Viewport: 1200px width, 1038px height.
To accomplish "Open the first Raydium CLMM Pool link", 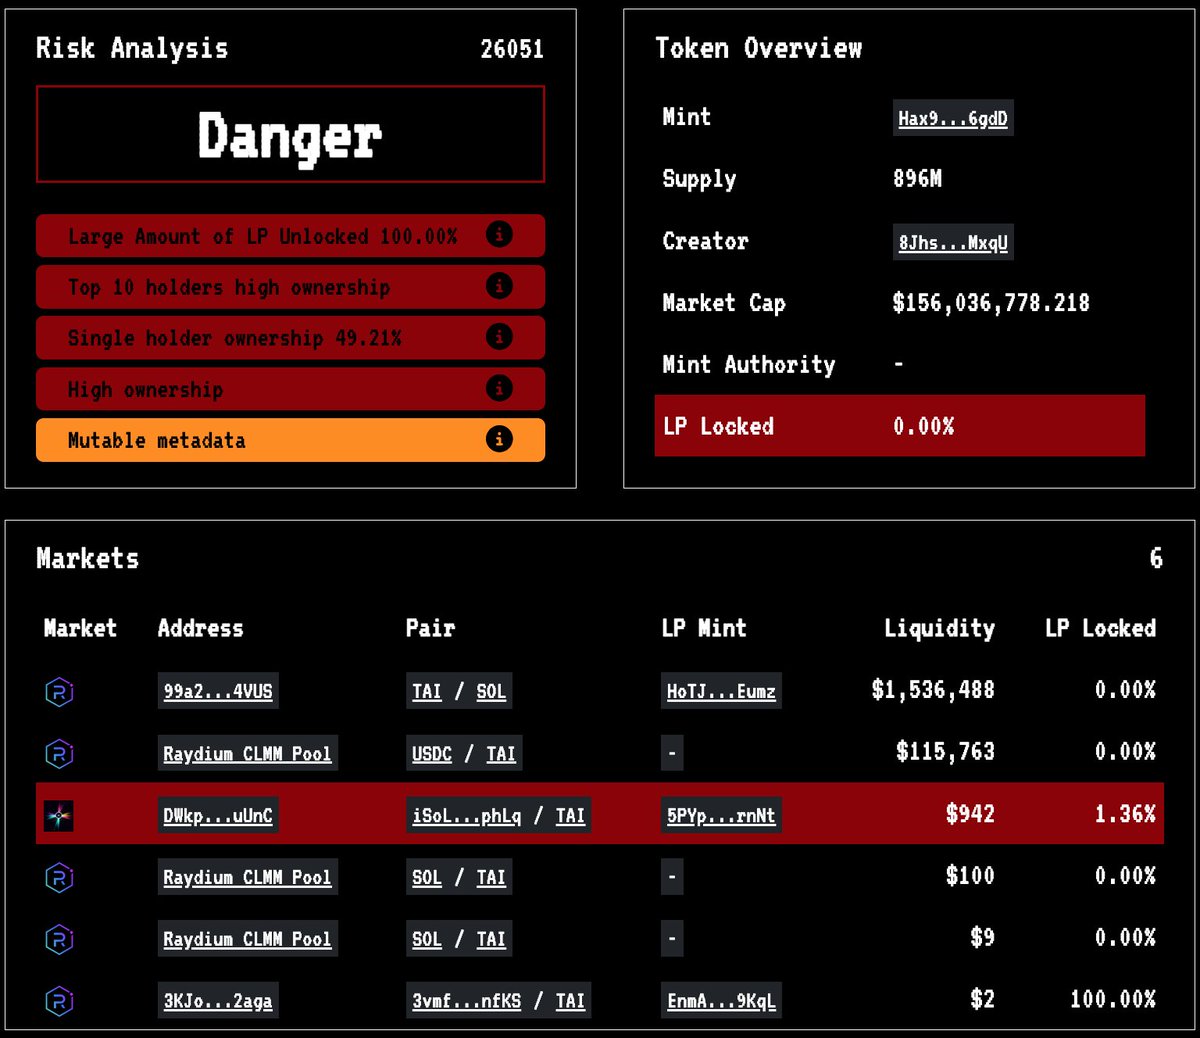I will click(247, 753).
